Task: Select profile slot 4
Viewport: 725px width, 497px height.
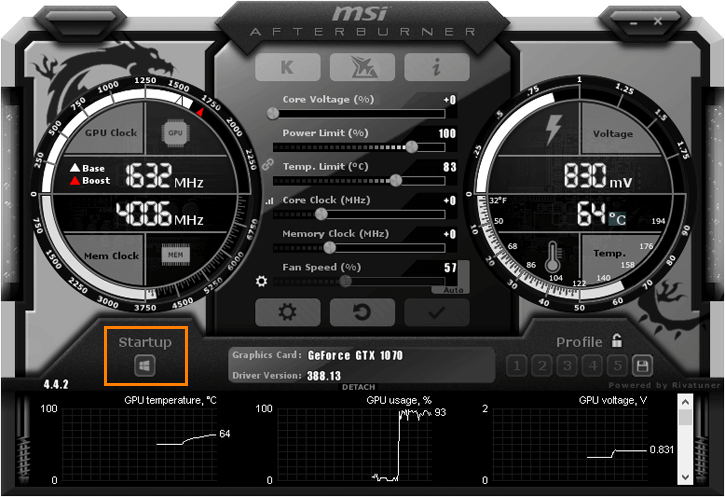Action: click(592, 366)
